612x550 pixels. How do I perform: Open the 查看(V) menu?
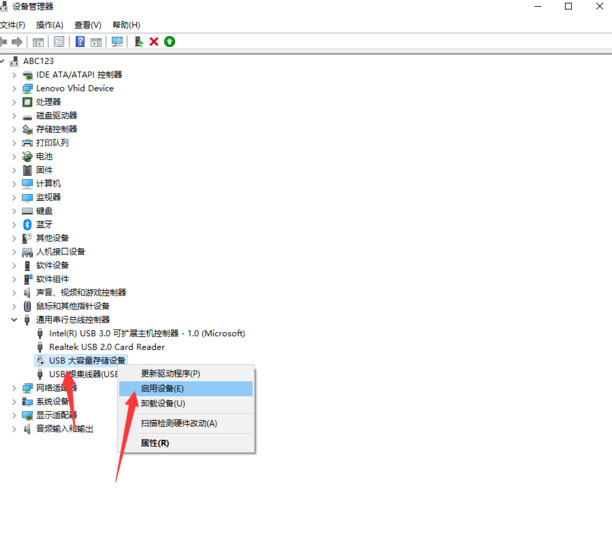pyautogui.click(x=86, y=24)
